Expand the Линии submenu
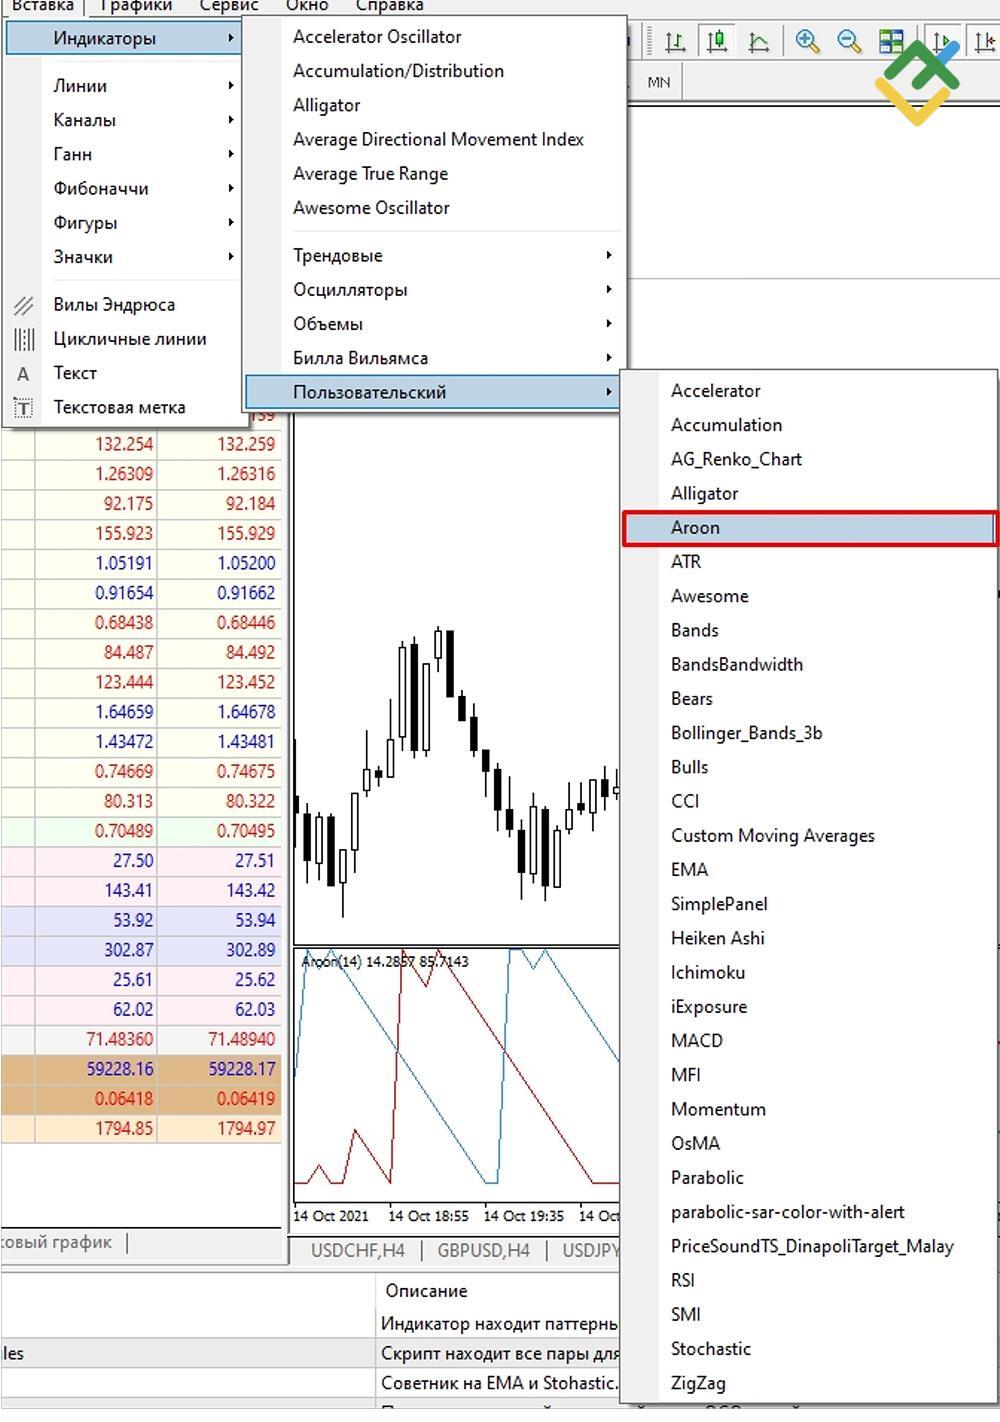Screen dimensions: 1000x1422 click(122, 86)
